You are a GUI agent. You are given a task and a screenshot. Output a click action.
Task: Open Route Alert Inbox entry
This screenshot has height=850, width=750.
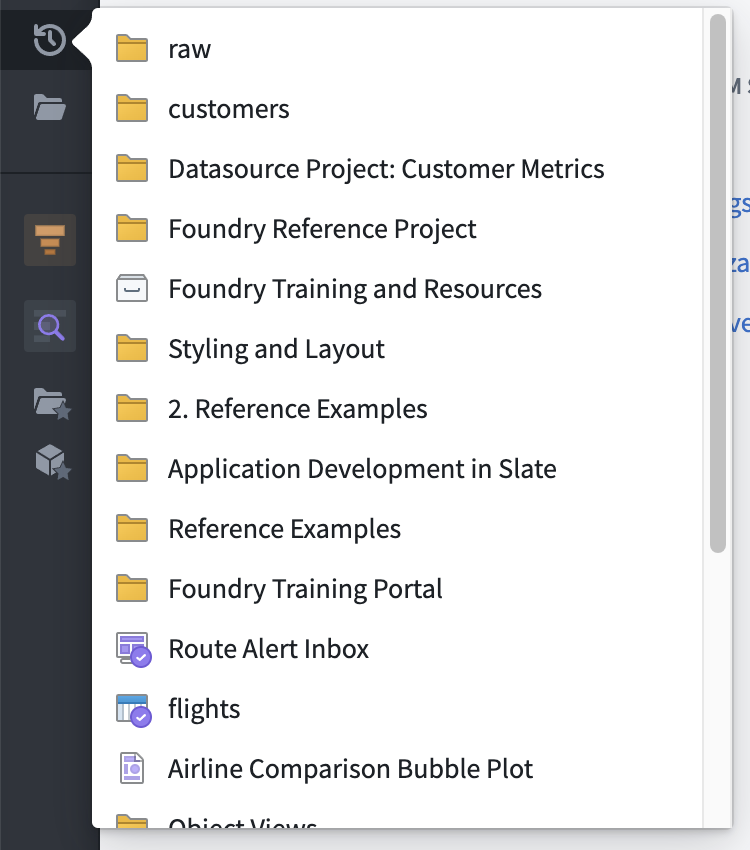point(268,649)
